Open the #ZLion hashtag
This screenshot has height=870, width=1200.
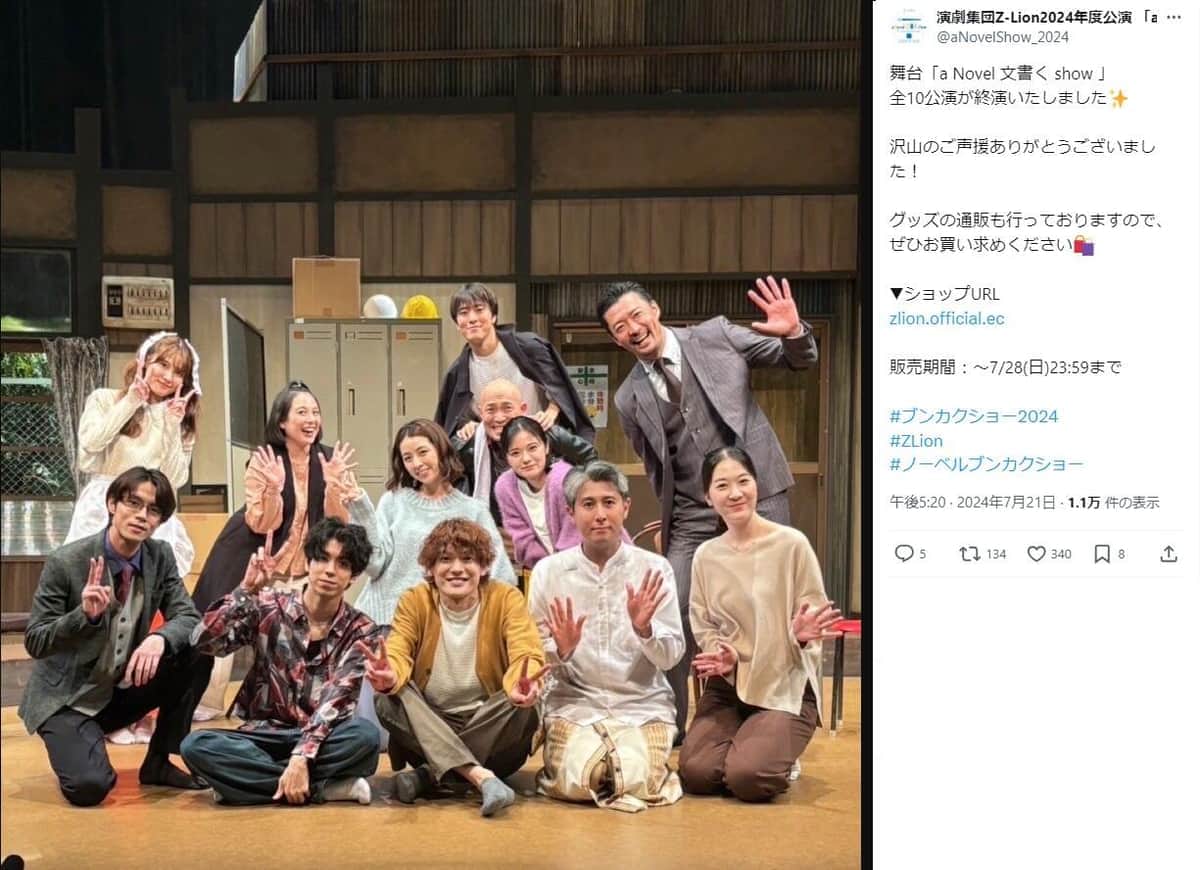pyautogui.click(x=916, y=440)
